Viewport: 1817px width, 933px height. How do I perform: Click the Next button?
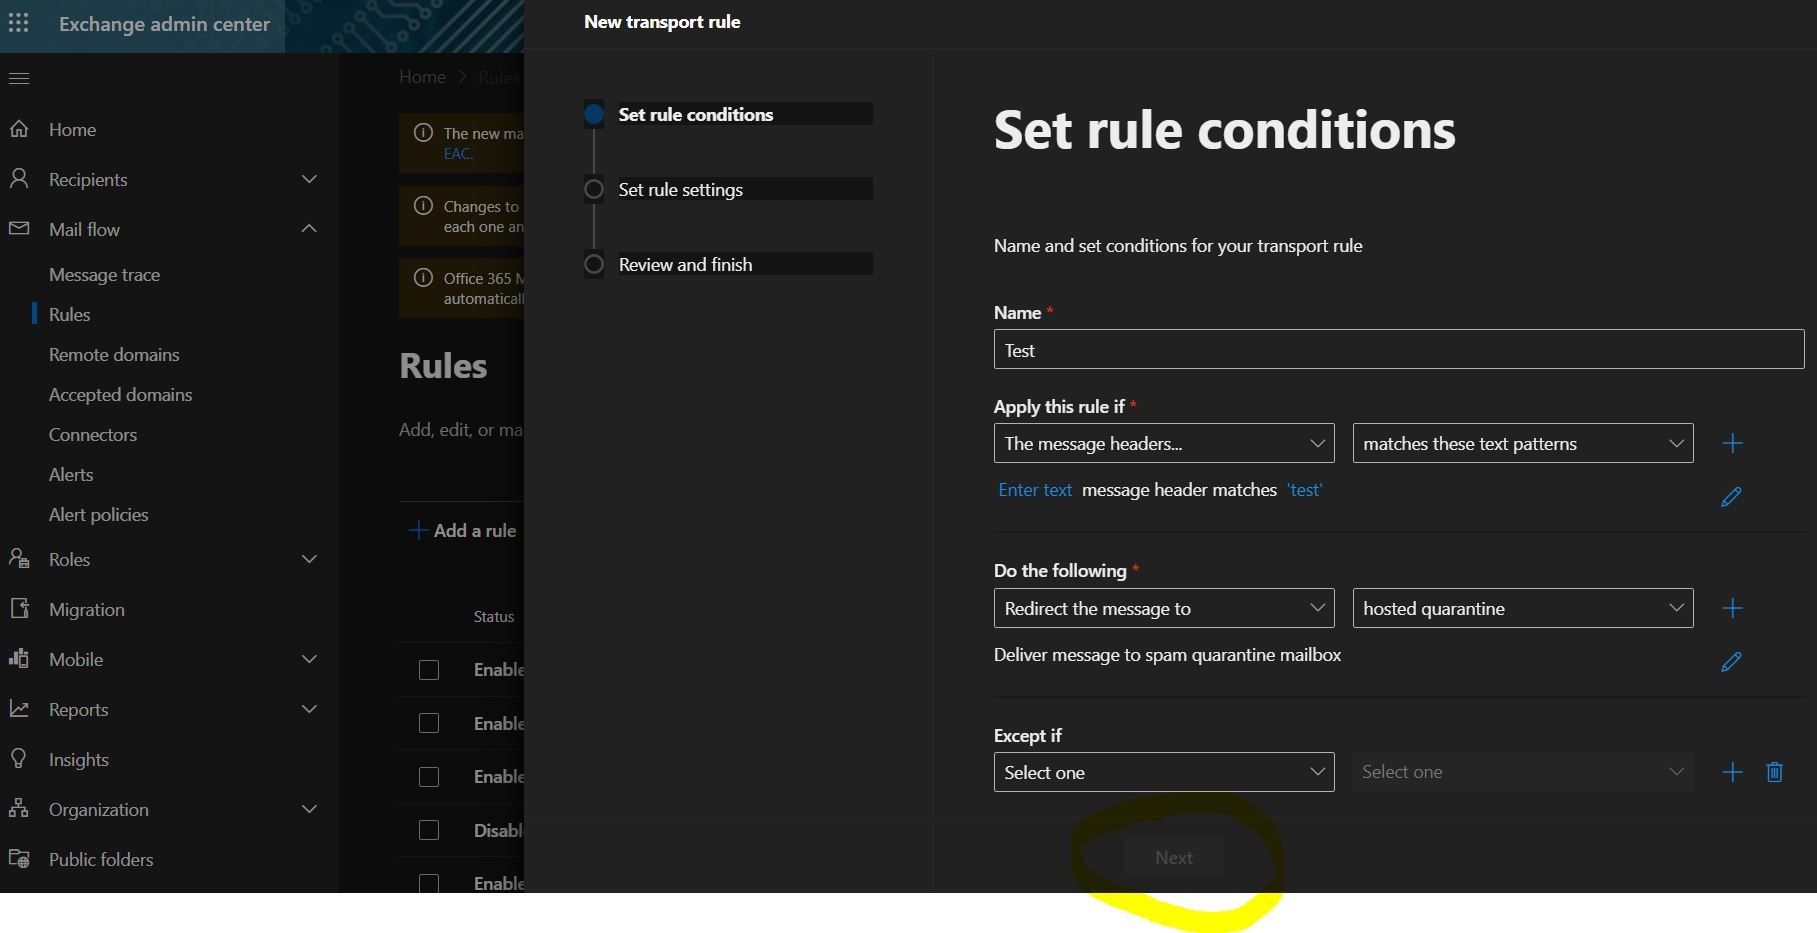tap(1174, 857)
